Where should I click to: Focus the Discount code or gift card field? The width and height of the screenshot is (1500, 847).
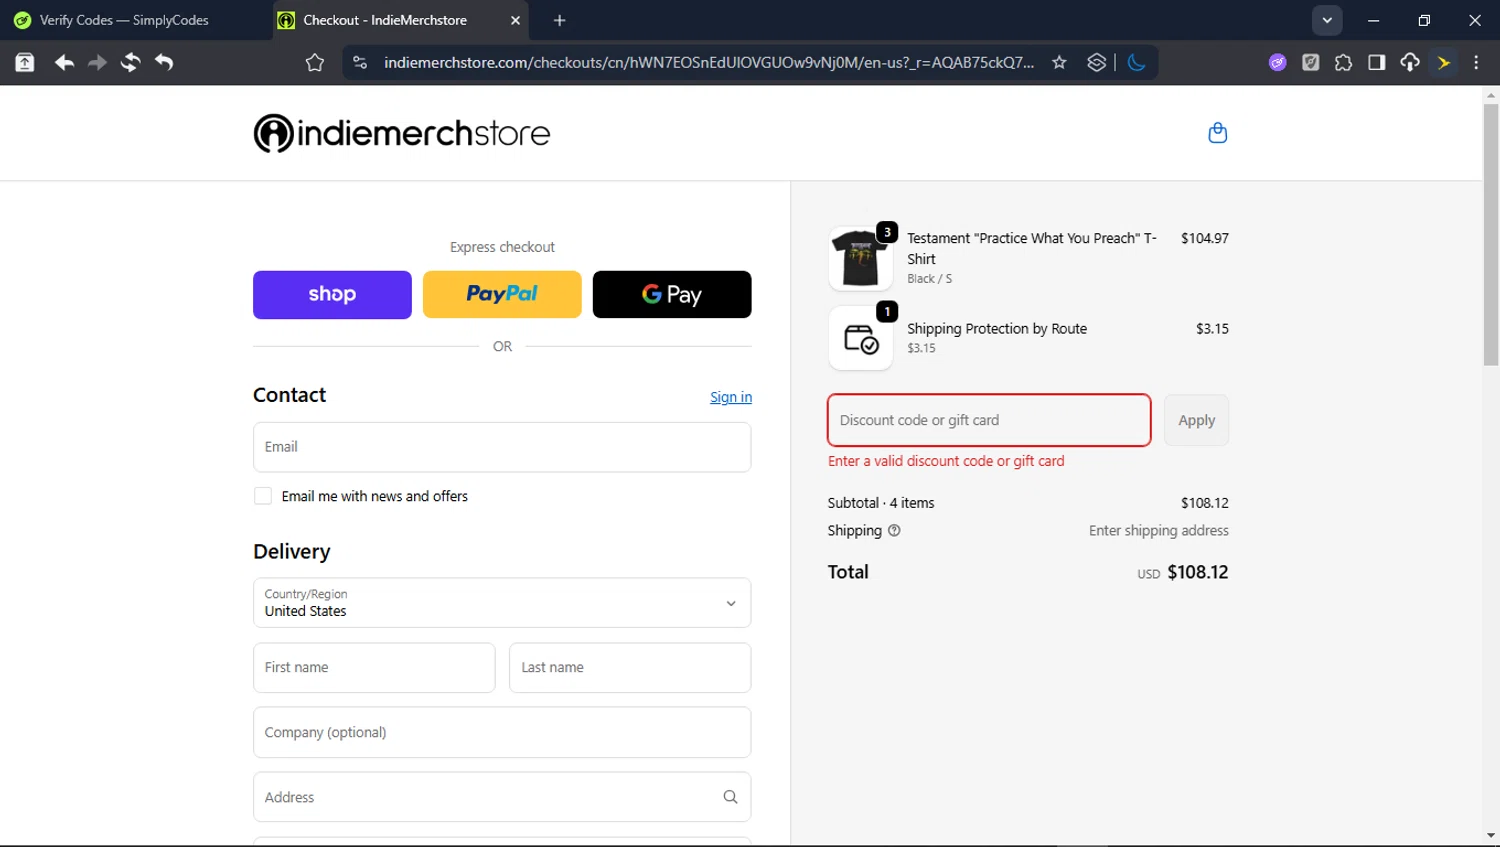click(989, 420)
